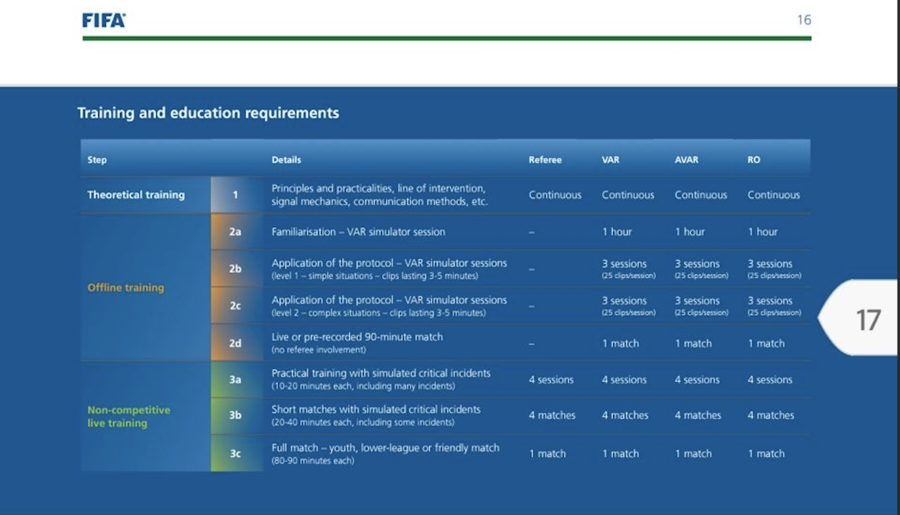Click '3 sessions' for AVAR in row 2c
Viewport: 900px width, 515px height.
click(x=697, y=301)
